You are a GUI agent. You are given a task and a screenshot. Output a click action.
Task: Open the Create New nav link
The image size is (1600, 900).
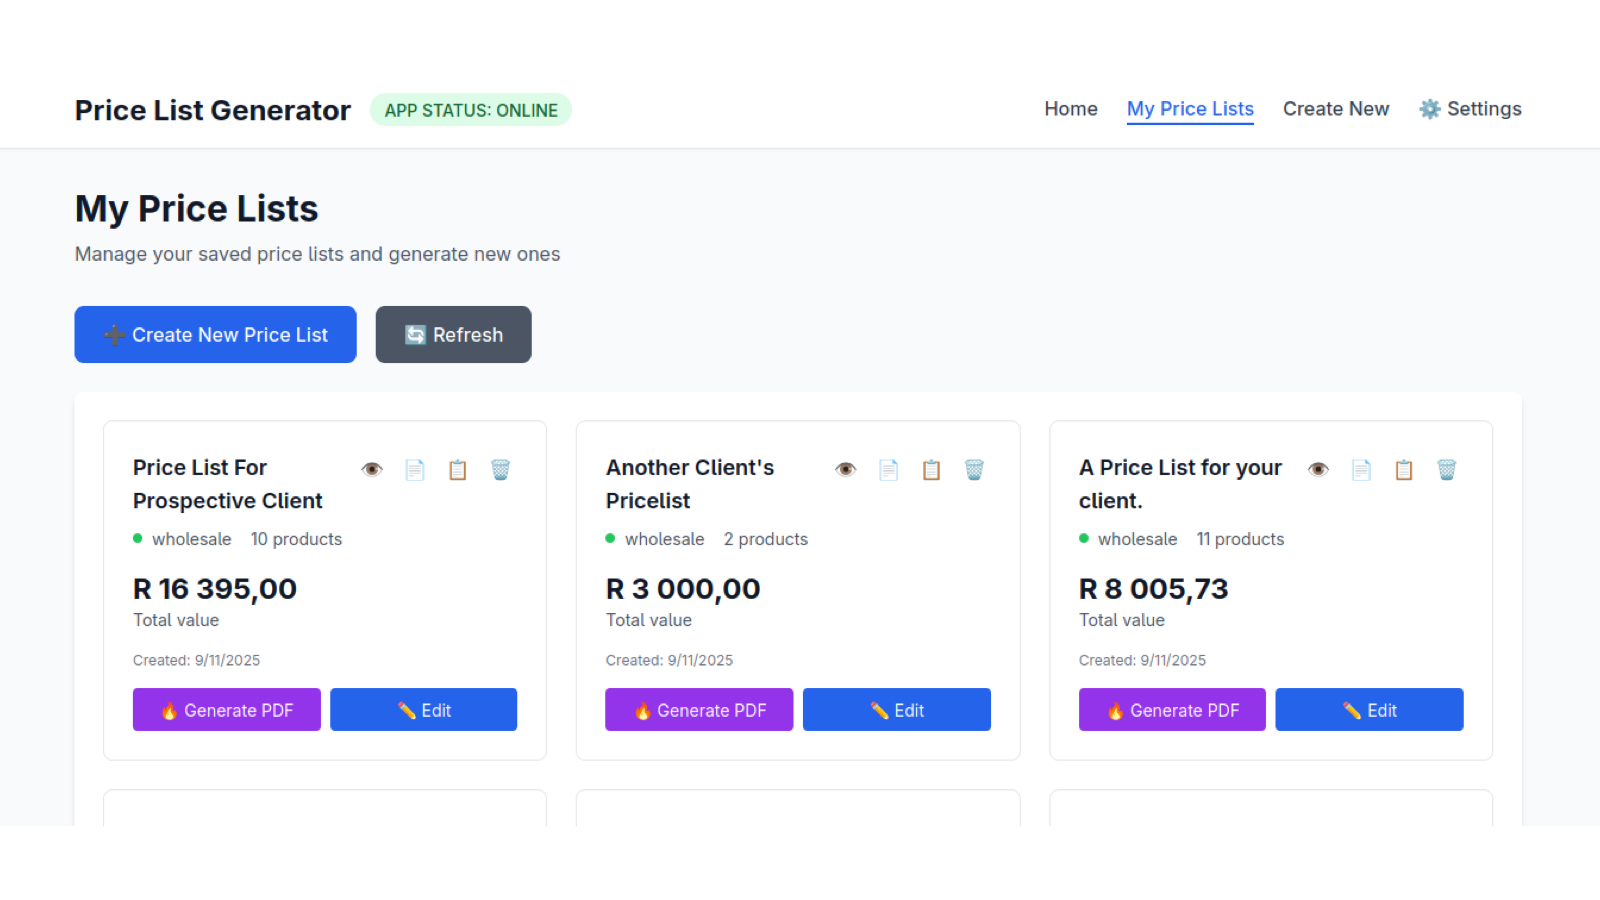pyautogui.click(x=1336, y=109)
